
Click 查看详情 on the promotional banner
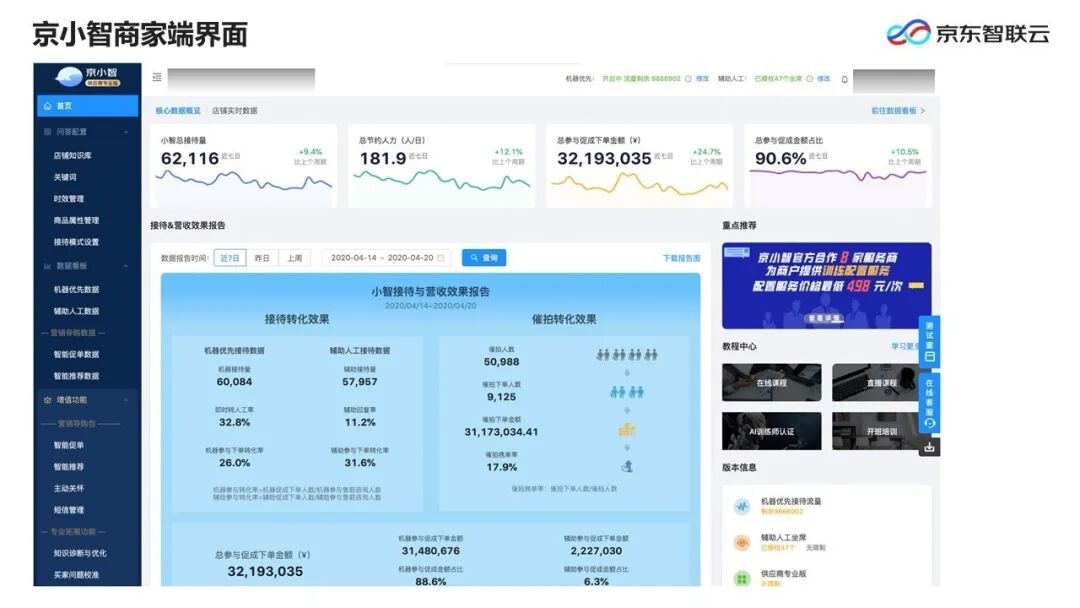(824, 319)
